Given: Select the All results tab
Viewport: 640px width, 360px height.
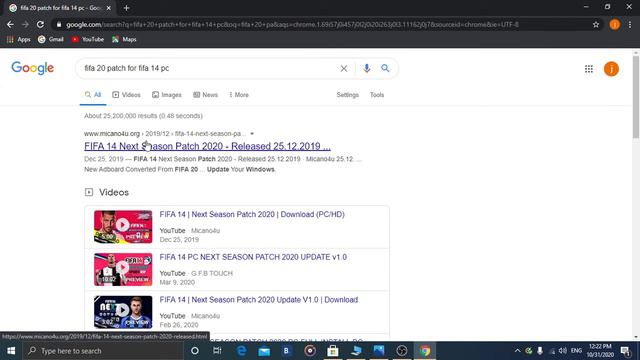Looking at the screenshot, I should click(93, 95).
